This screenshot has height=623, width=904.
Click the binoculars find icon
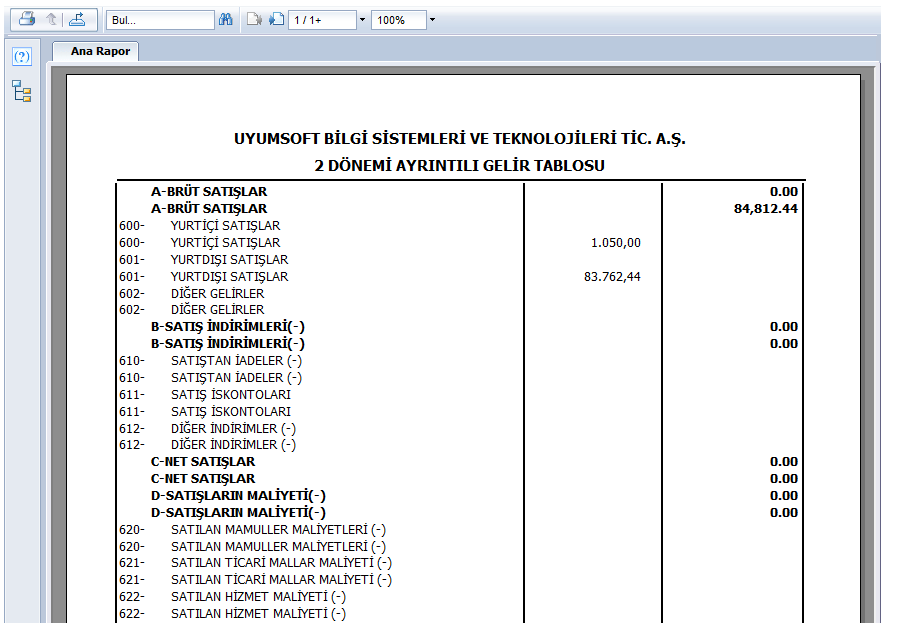pos(226,20)
